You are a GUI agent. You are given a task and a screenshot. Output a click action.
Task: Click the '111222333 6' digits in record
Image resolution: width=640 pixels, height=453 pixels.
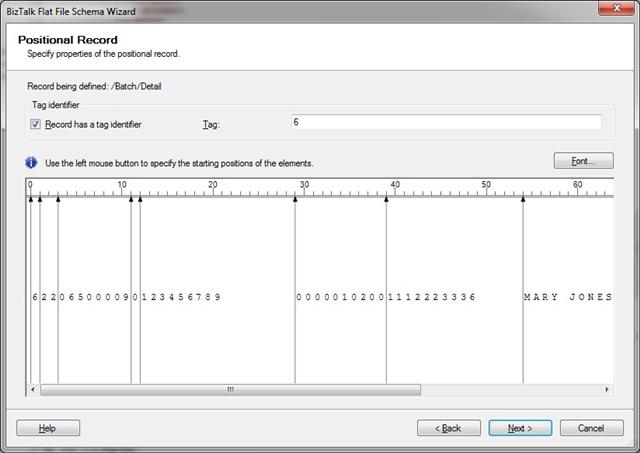[x=431, y=297]
